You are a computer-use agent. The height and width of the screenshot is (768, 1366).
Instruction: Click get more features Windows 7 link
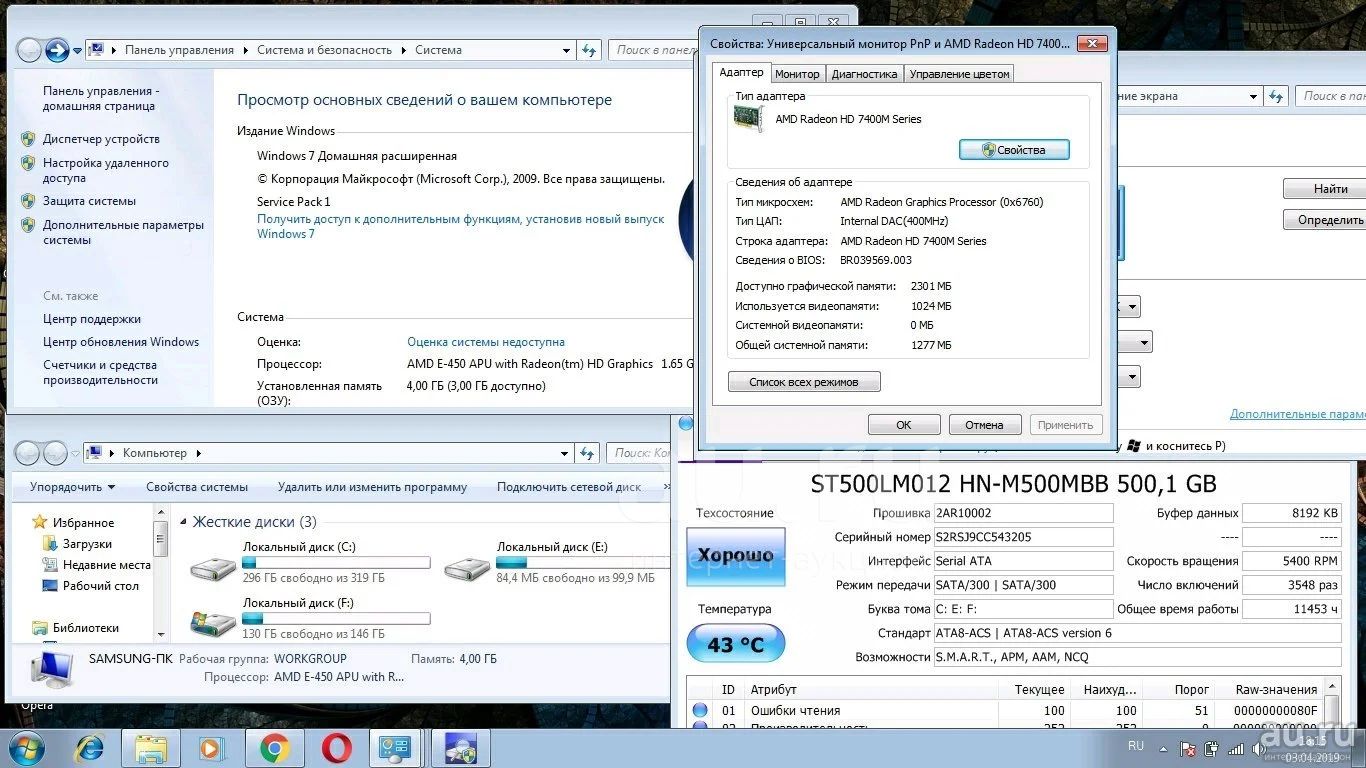click(x=460, y=226)
